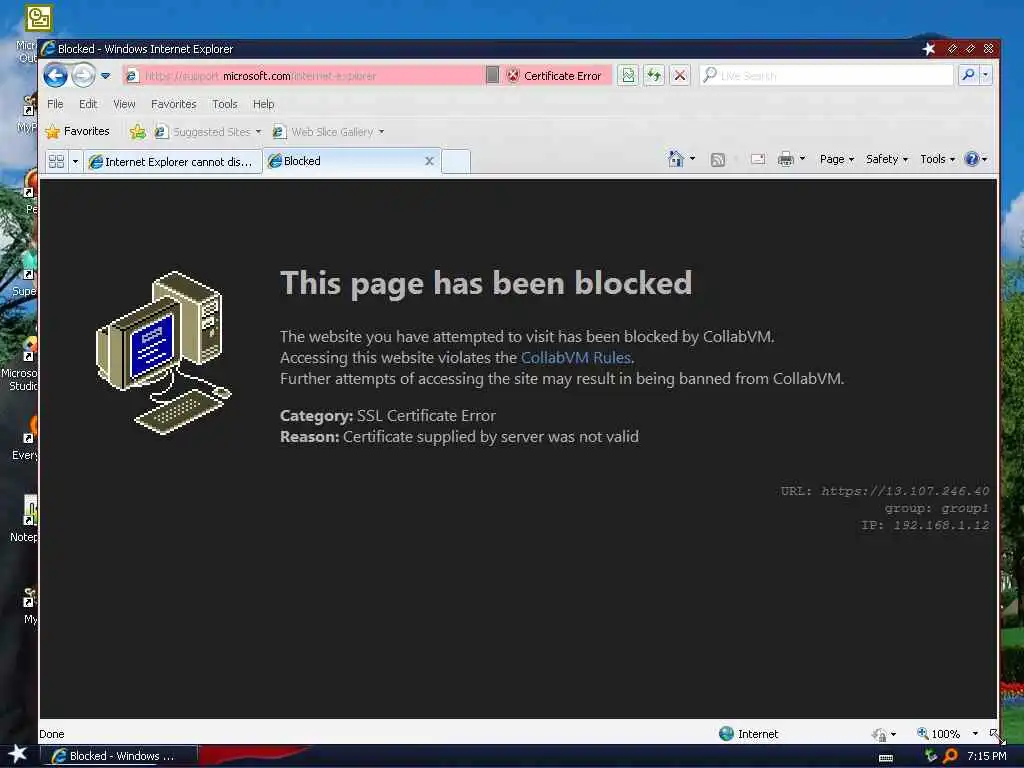1024x768 pixels.
Task: Click the Add to Favorites Bar icon
Action: 137,132
